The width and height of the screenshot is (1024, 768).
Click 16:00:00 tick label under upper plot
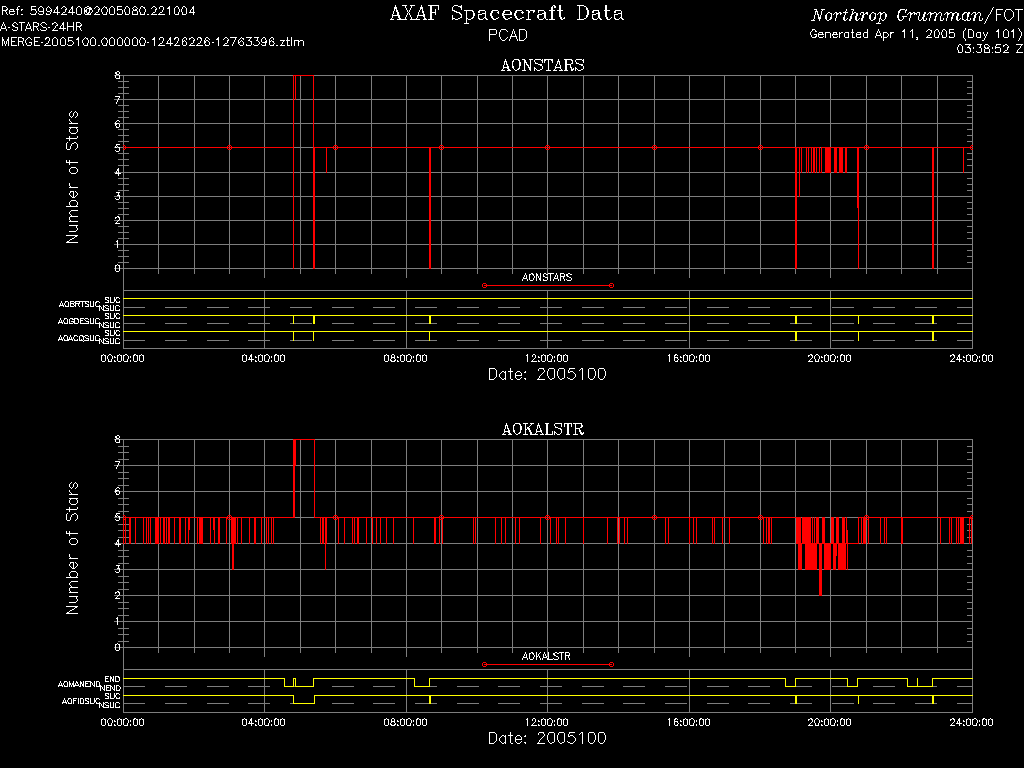[688, 359]
